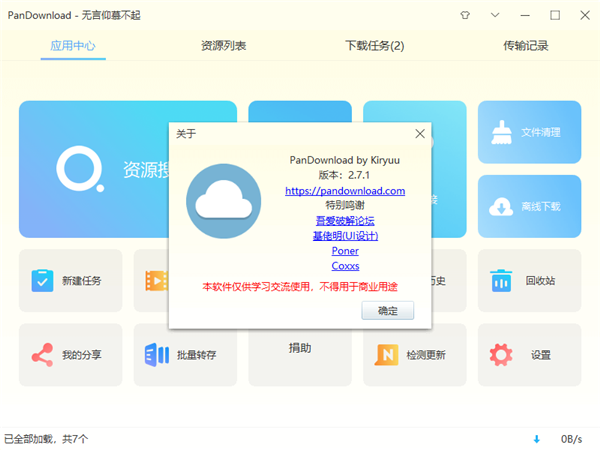Click the Poner link
This screenshot has width=600, height=450.
point(345,251)
